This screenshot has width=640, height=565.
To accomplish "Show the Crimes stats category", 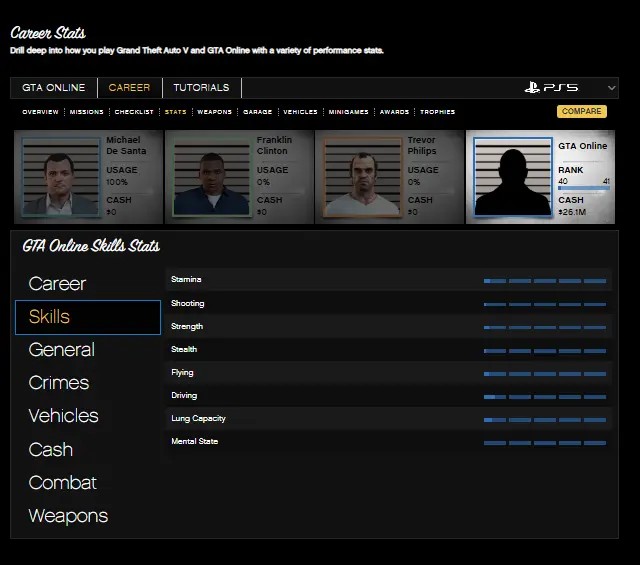I will (x=59, y=383).
